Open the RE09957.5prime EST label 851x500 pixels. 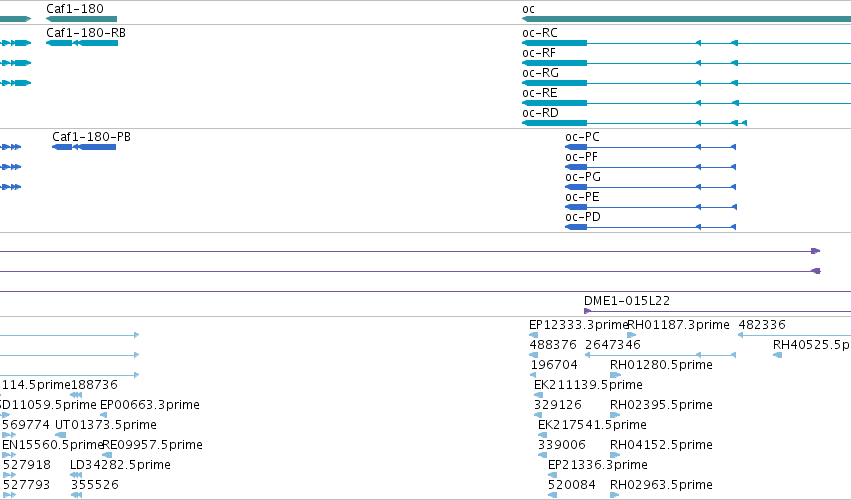[153, 445]
